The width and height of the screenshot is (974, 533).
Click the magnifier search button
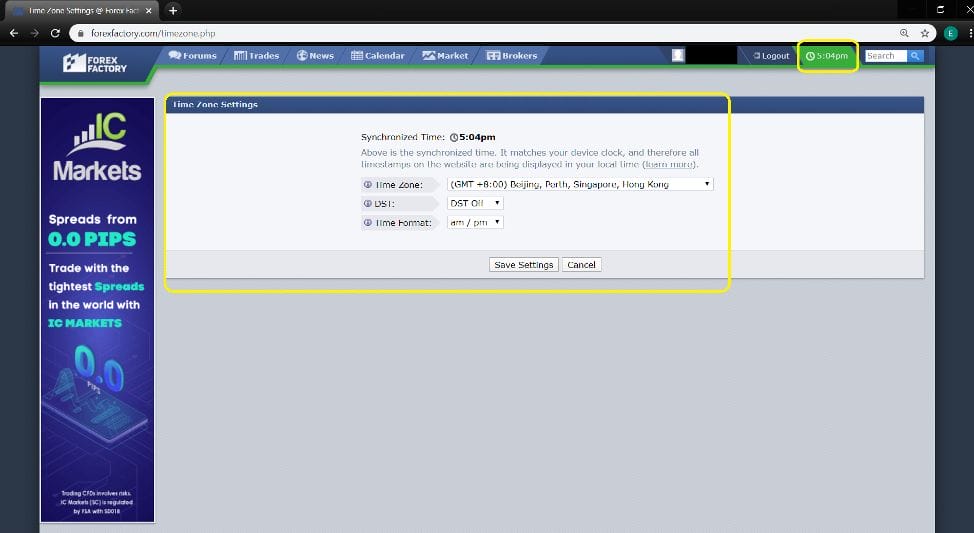(x=914, y=56)
